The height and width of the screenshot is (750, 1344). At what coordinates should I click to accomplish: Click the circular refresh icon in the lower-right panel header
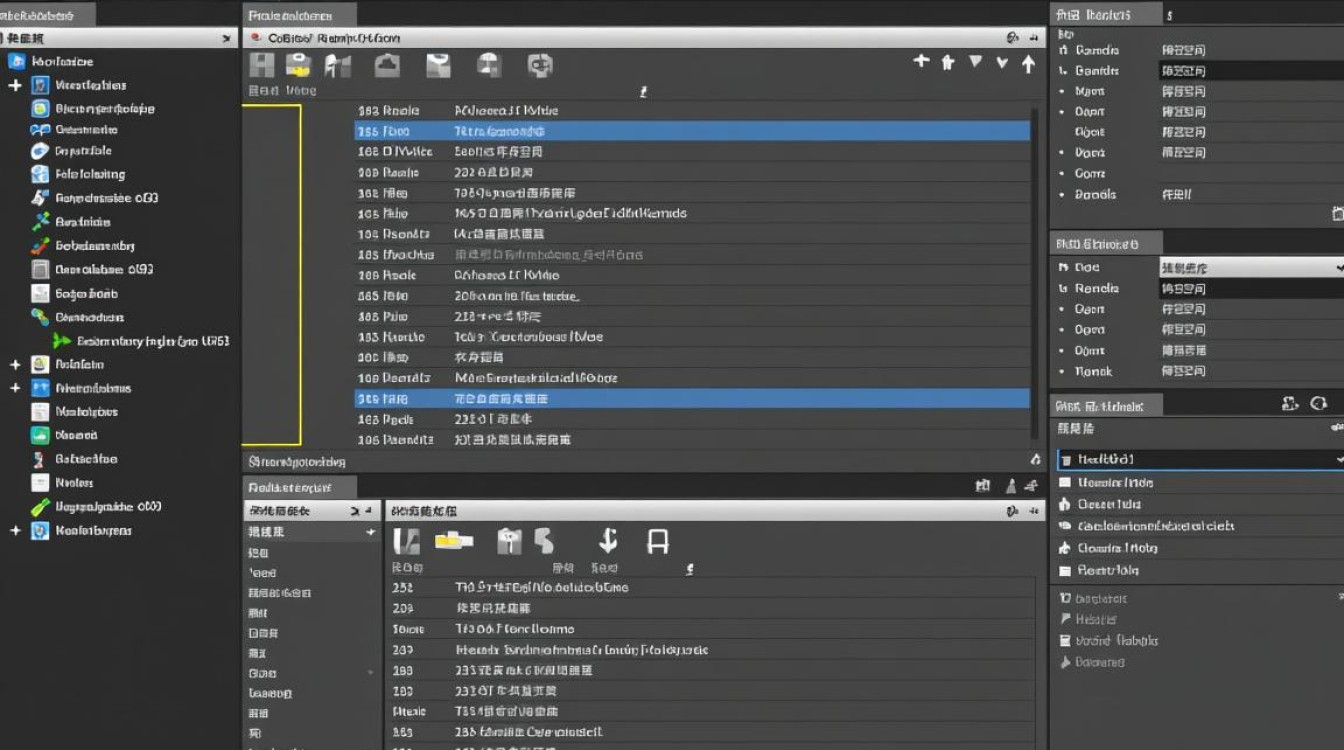[1319, 404]
